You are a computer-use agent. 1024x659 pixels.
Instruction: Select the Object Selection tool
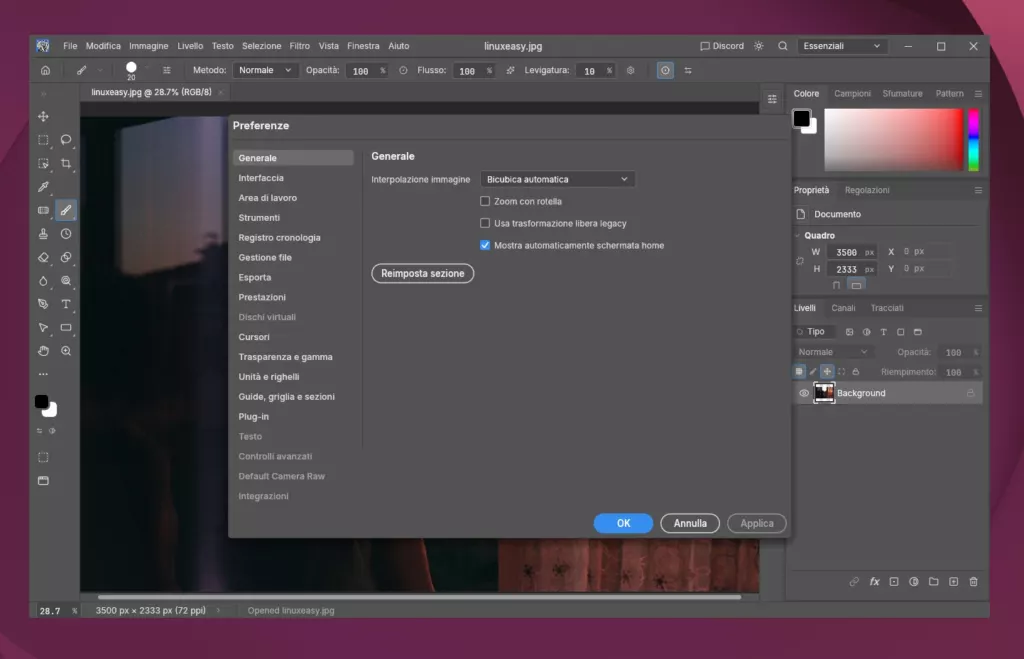pos(43,163)
